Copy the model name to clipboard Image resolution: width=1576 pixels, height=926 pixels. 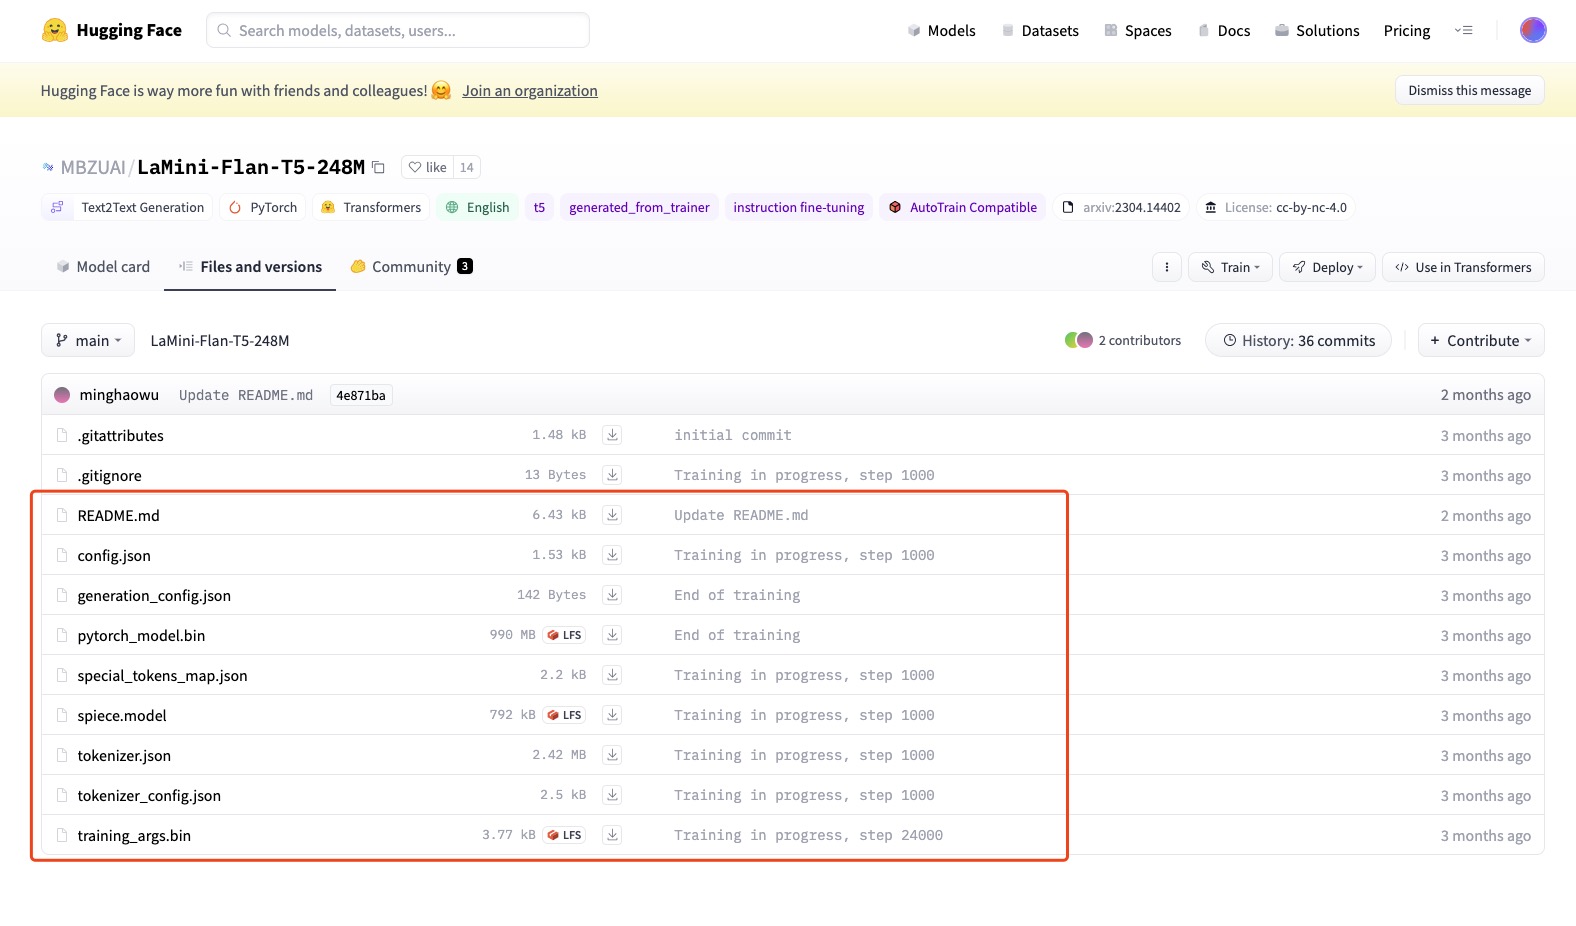(378, 167)
